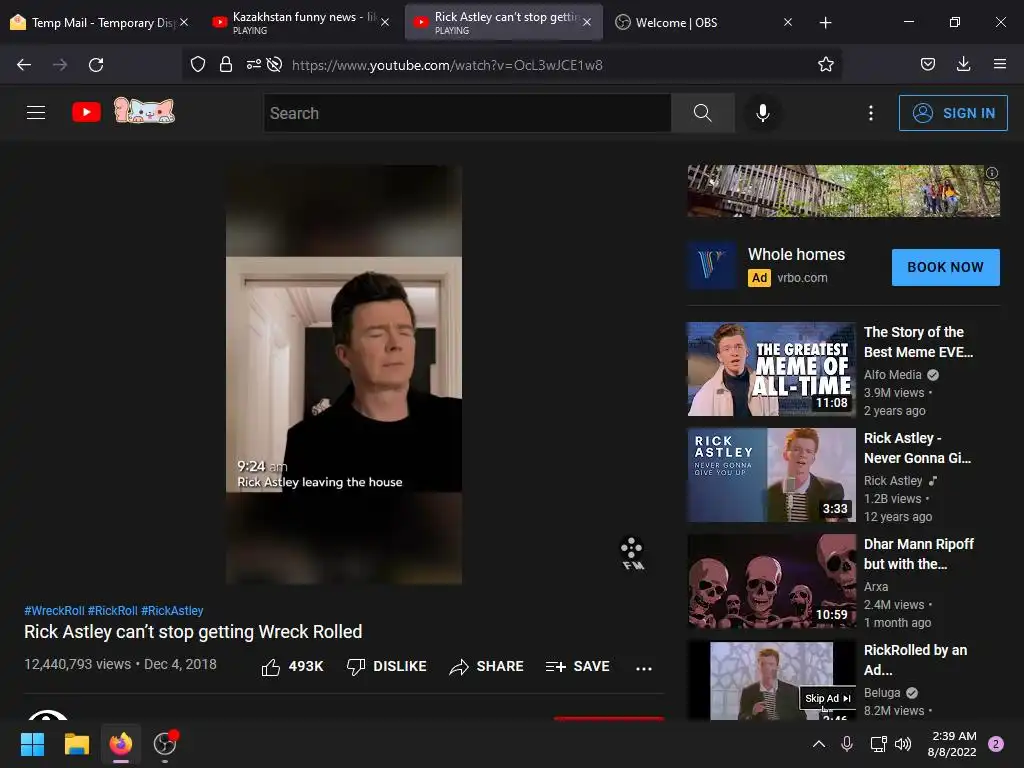Screen dimensions: 1024x768
Task: Open volume speaker icon in tray
Action: pos(903,743)
